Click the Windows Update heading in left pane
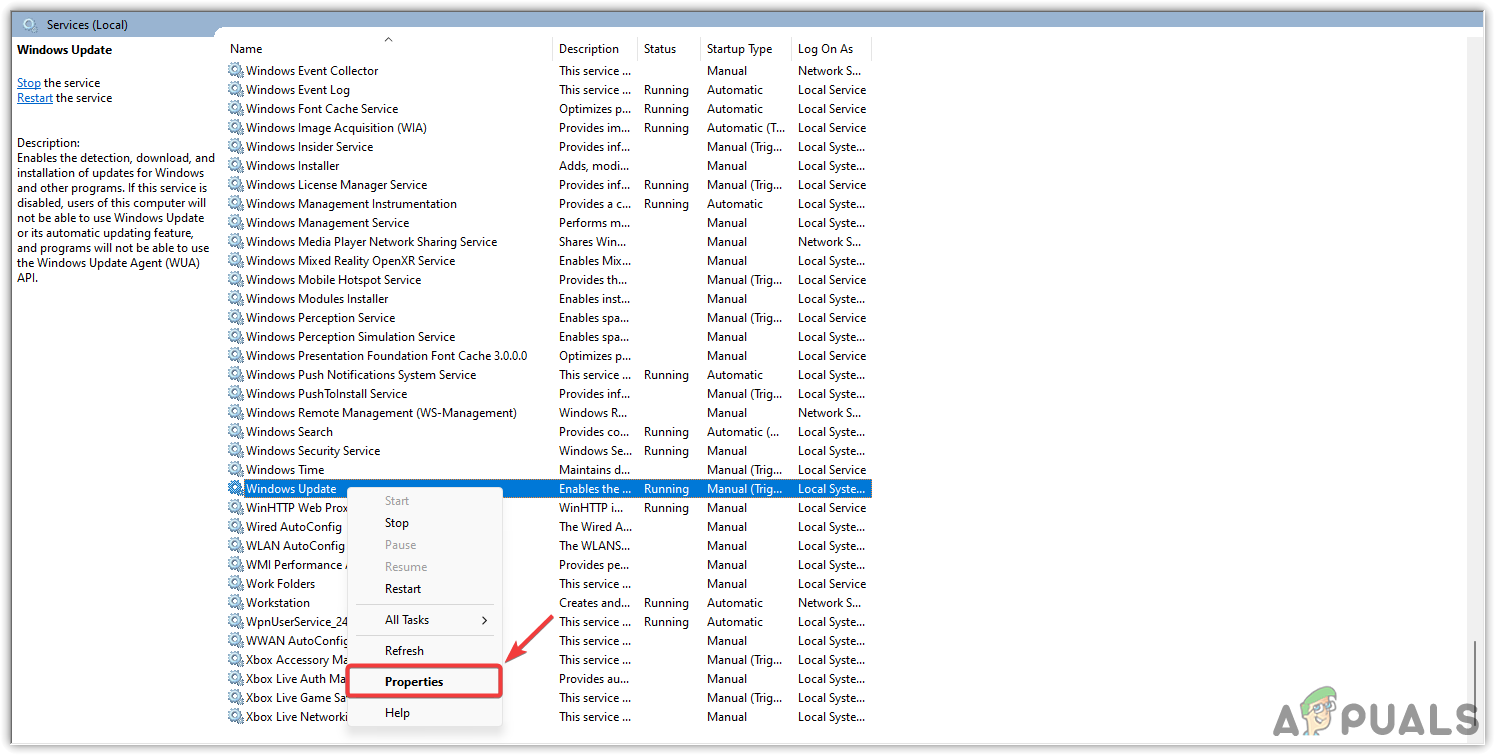Image resolution: width=1495 pixels, height=755 pixels. point(65,50)
